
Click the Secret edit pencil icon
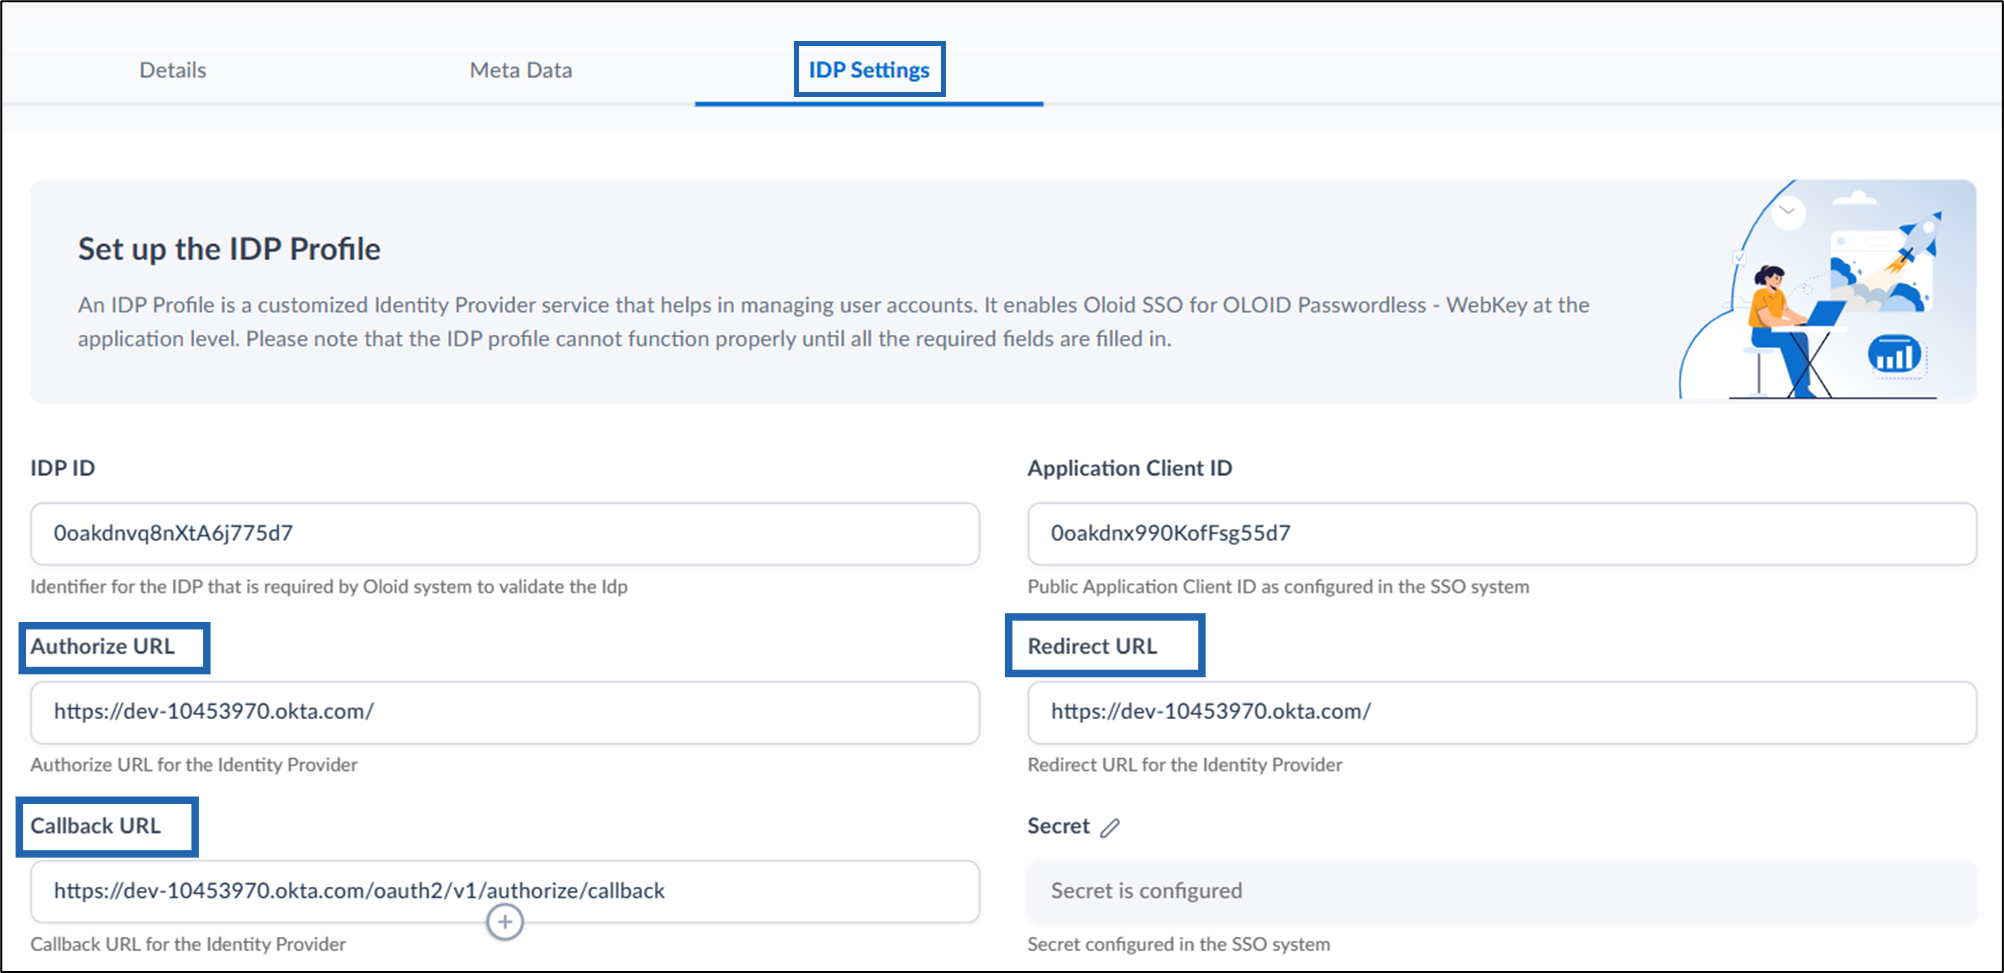[1110, 828]
